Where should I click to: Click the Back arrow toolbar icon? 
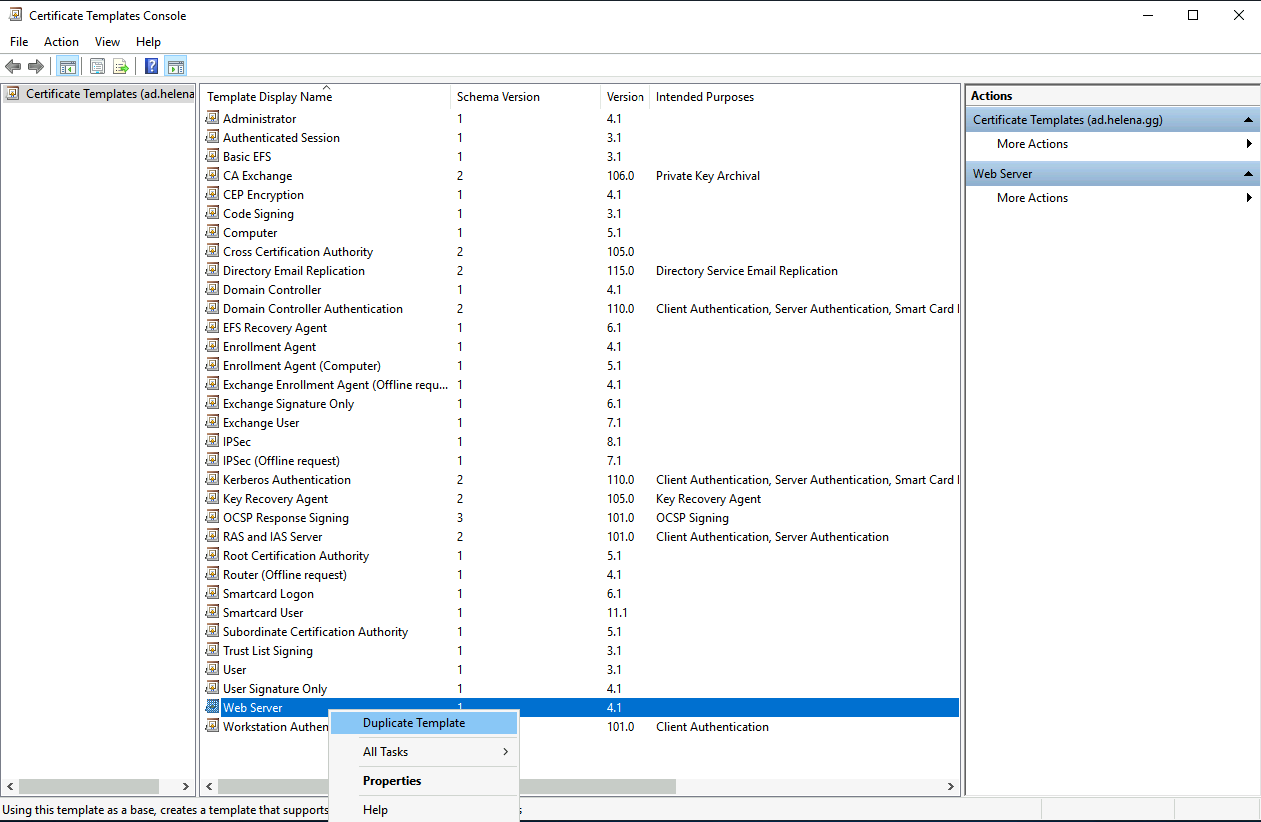(13, 67)
